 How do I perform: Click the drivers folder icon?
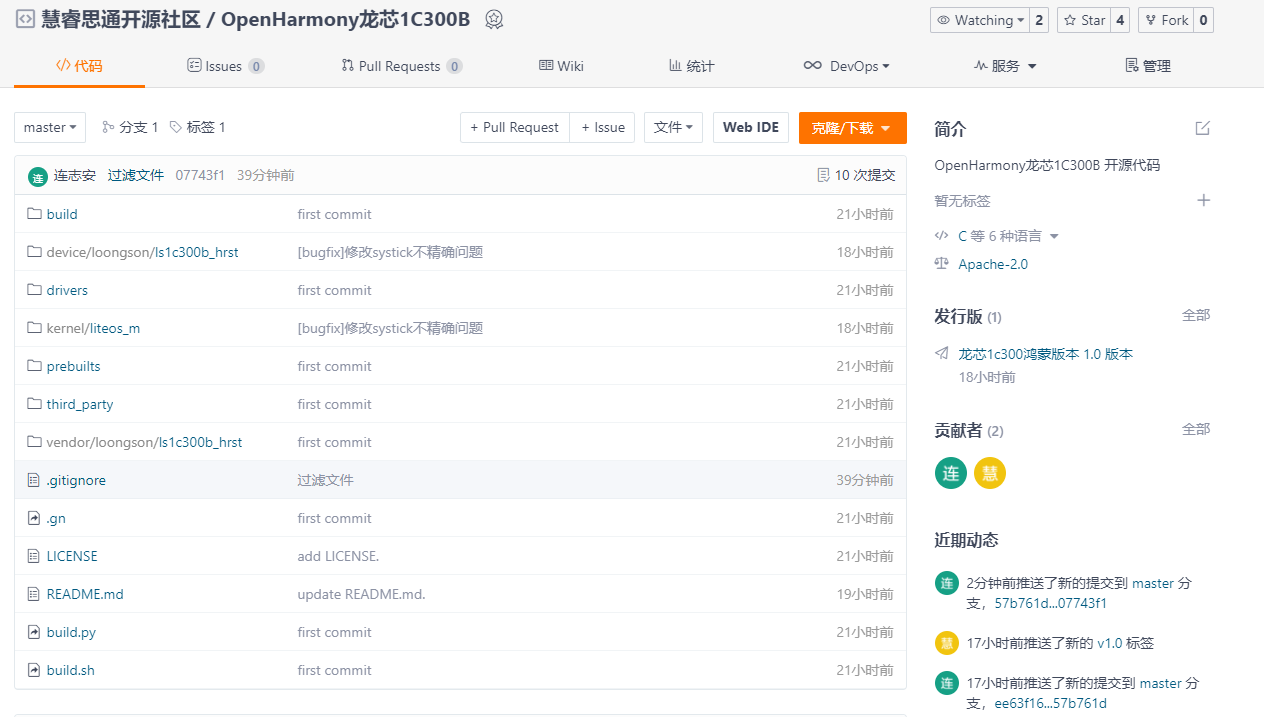34,290
